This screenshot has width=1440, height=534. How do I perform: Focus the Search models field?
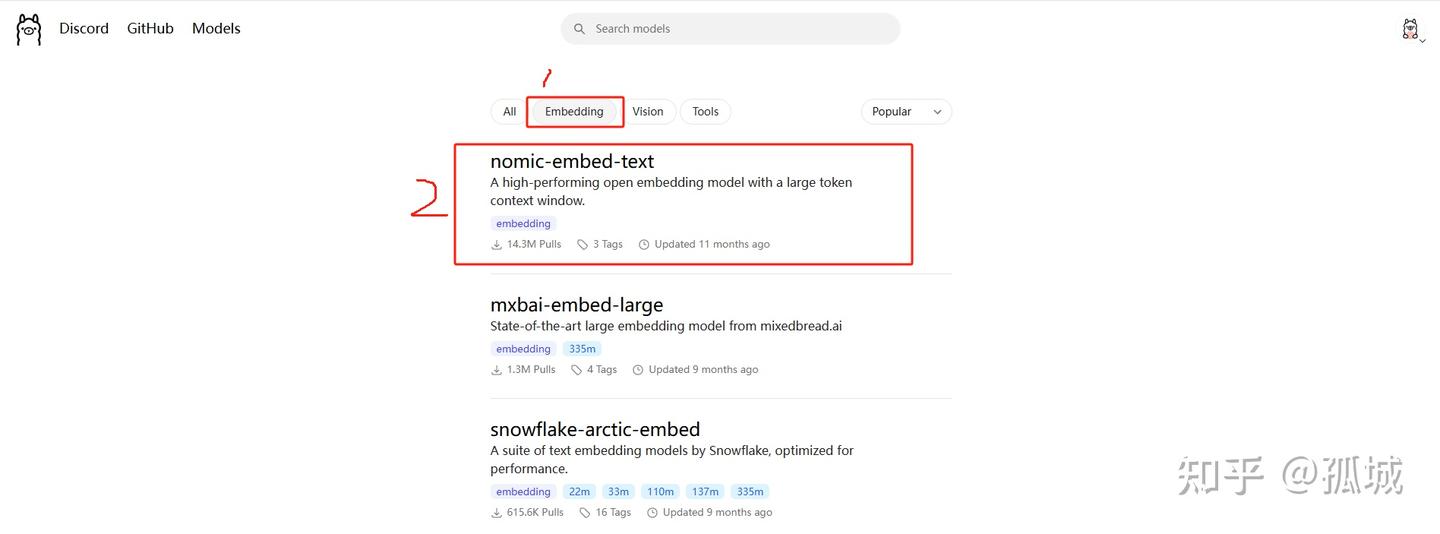point(740,29)
